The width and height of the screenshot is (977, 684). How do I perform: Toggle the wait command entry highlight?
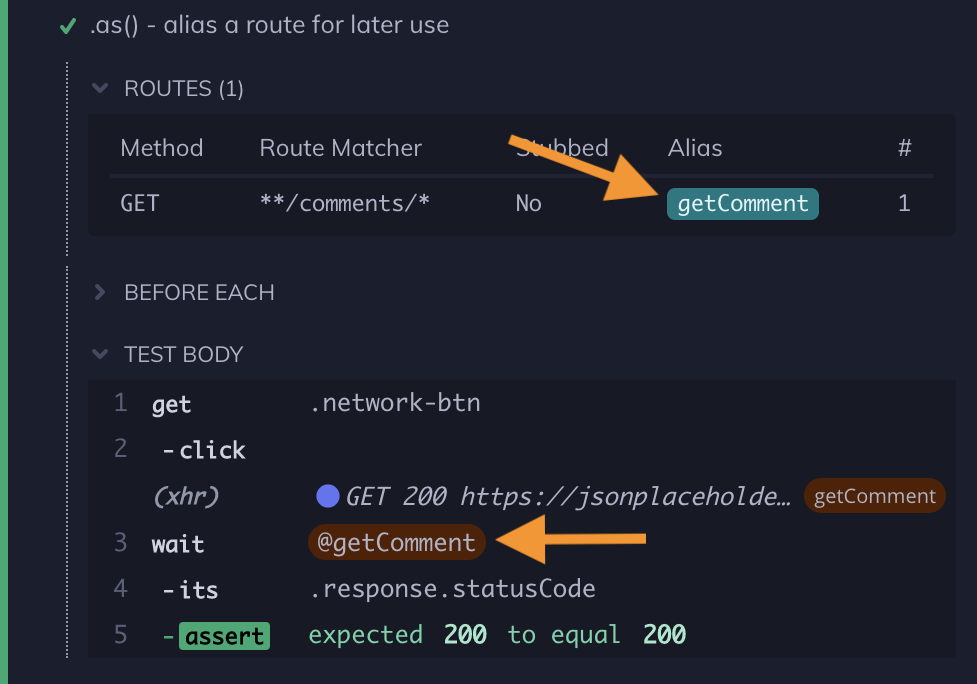(170, 543)
